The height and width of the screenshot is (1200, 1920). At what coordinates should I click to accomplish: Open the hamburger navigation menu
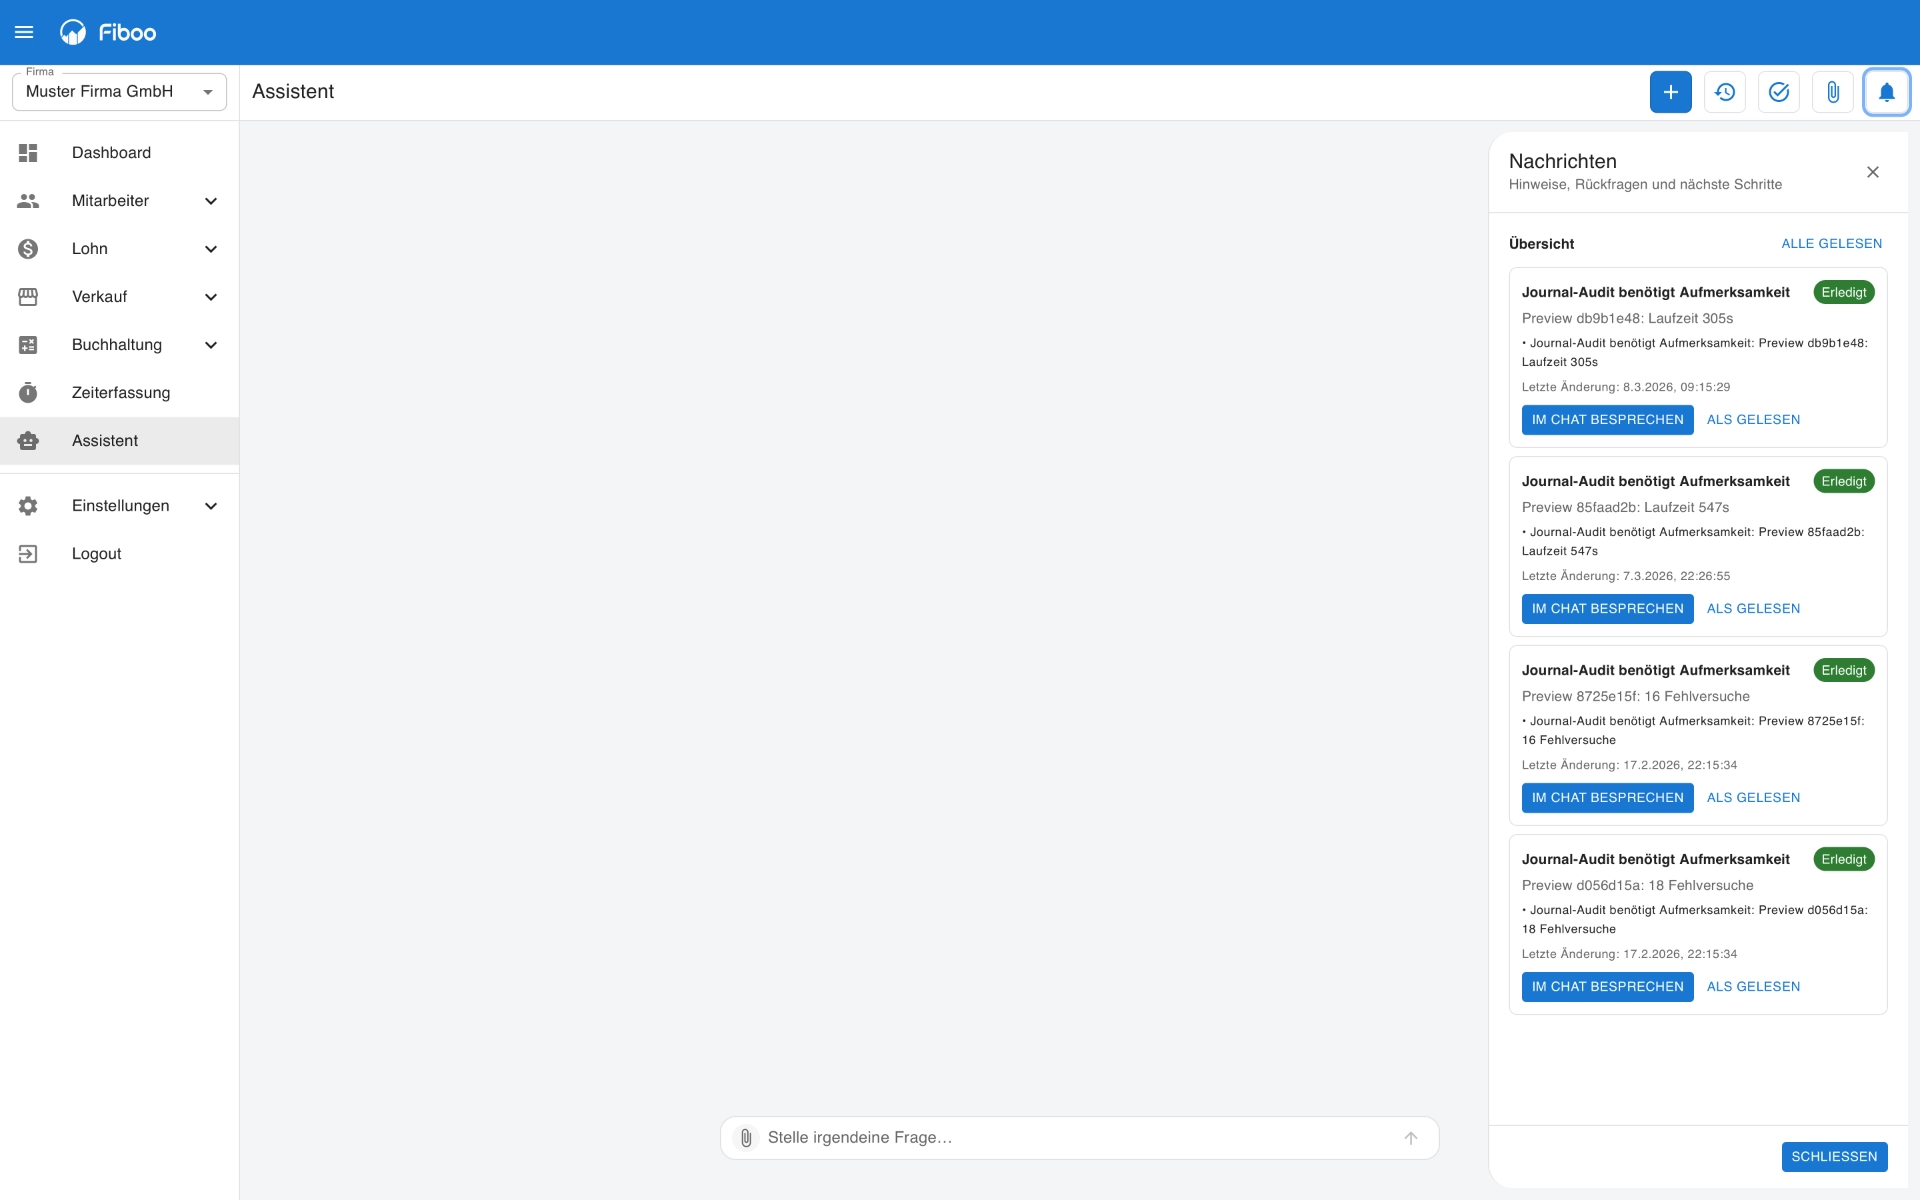(24, 32)
